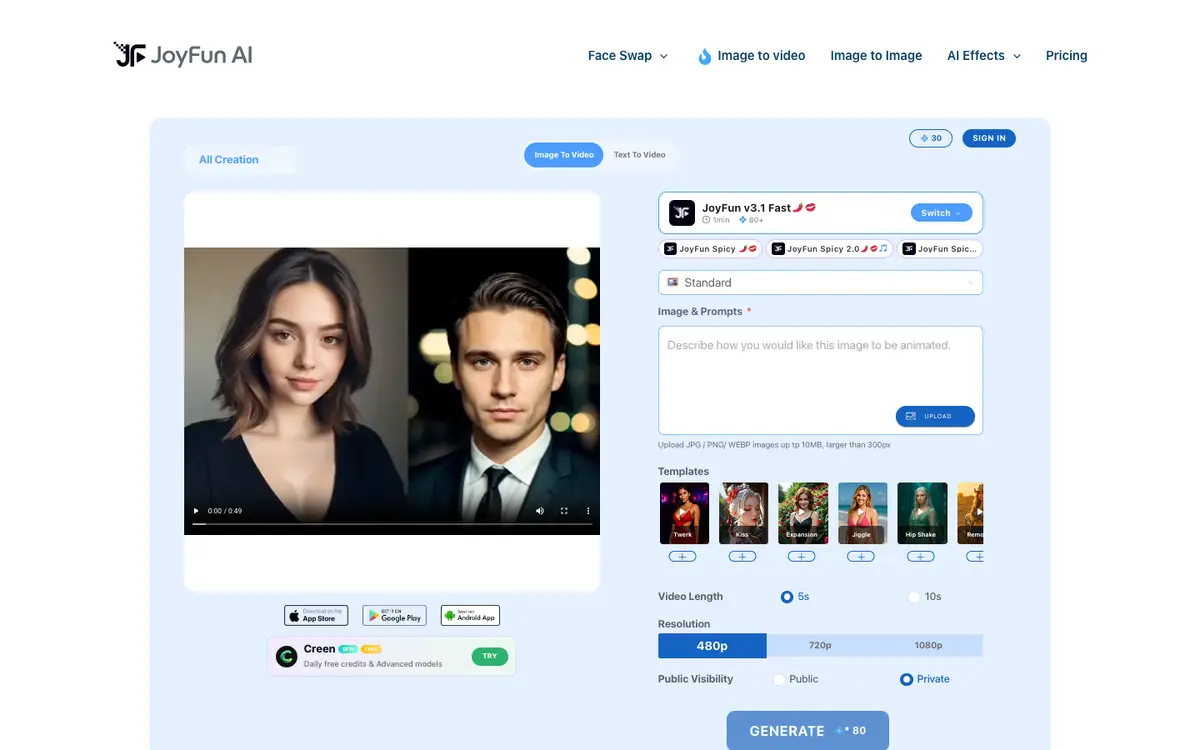Expand the Face Swap menu
This screenshot has width=1200, height=750.
click(x=627, y=56)
